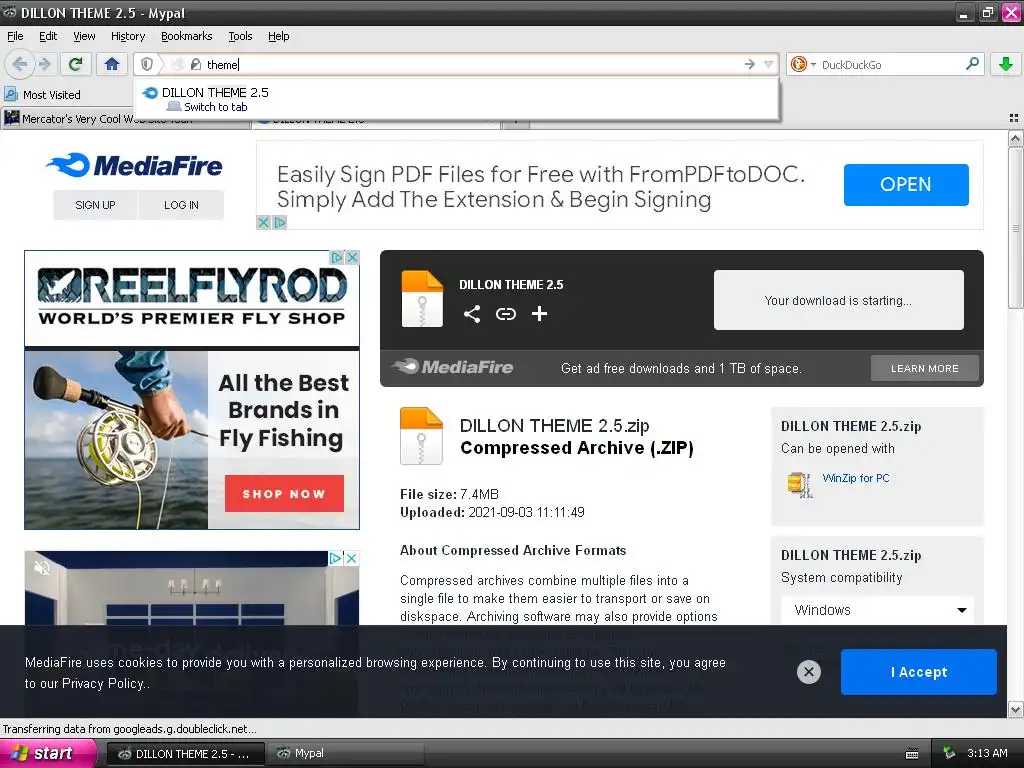Open the Windows start button
1024x768 pixels.
pos(48,753)
